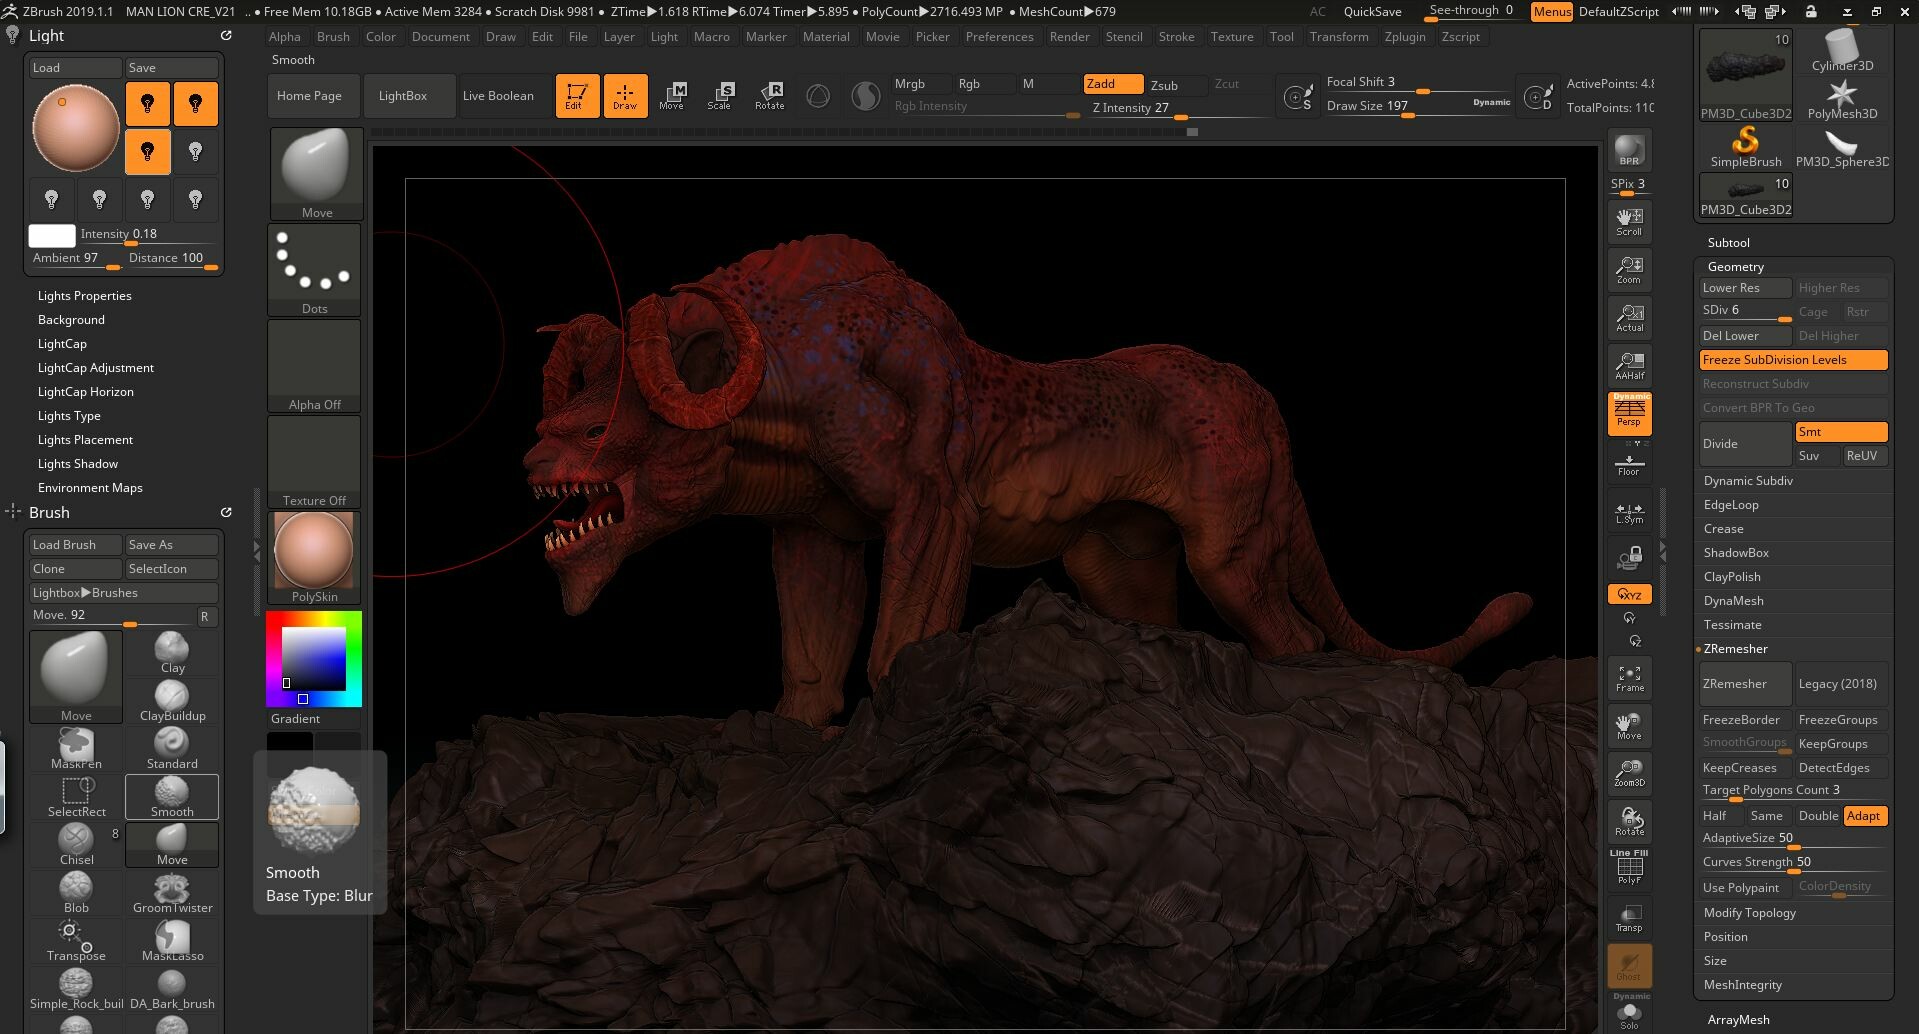
Task: Enable Perspective with the Persp shelf icon
Action: point(1629,415)
